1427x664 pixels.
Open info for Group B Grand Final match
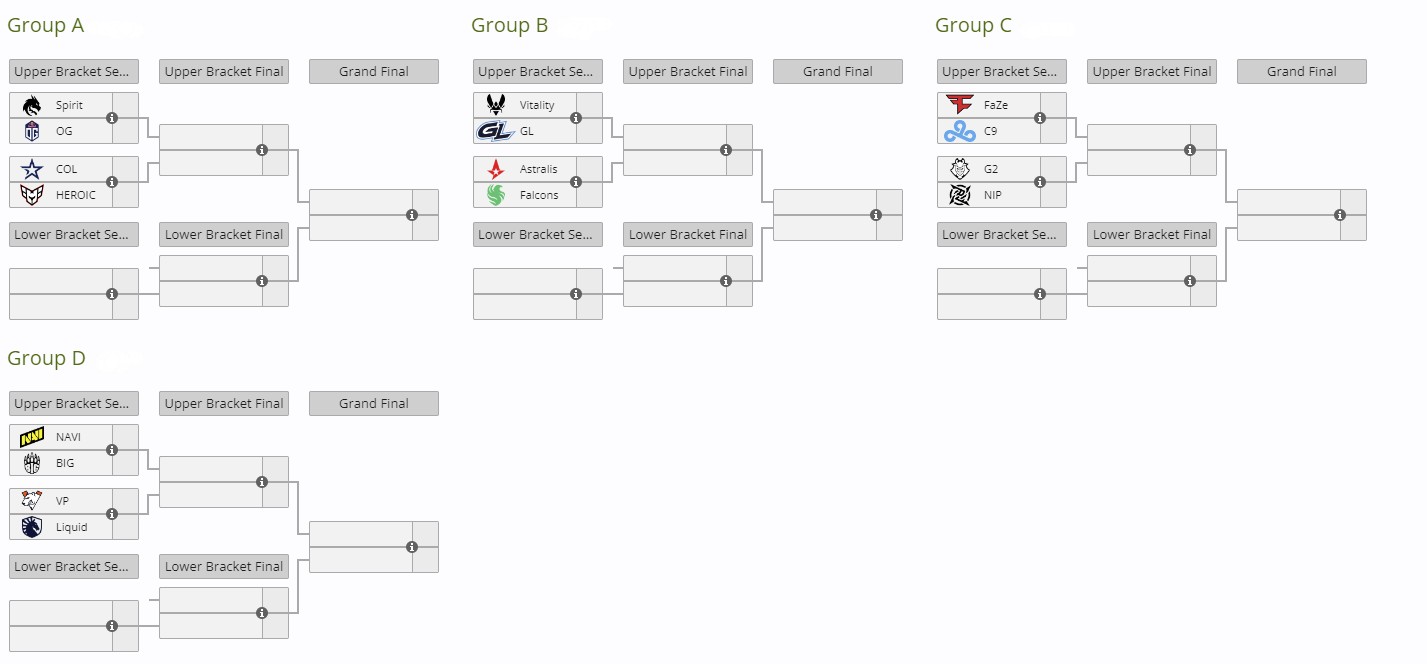pos(876,215)
